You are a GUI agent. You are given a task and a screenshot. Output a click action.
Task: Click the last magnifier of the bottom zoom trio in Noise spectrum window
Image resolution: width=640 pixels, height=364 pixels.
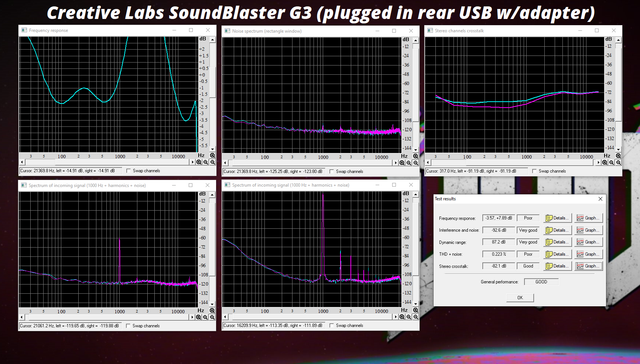415,162
